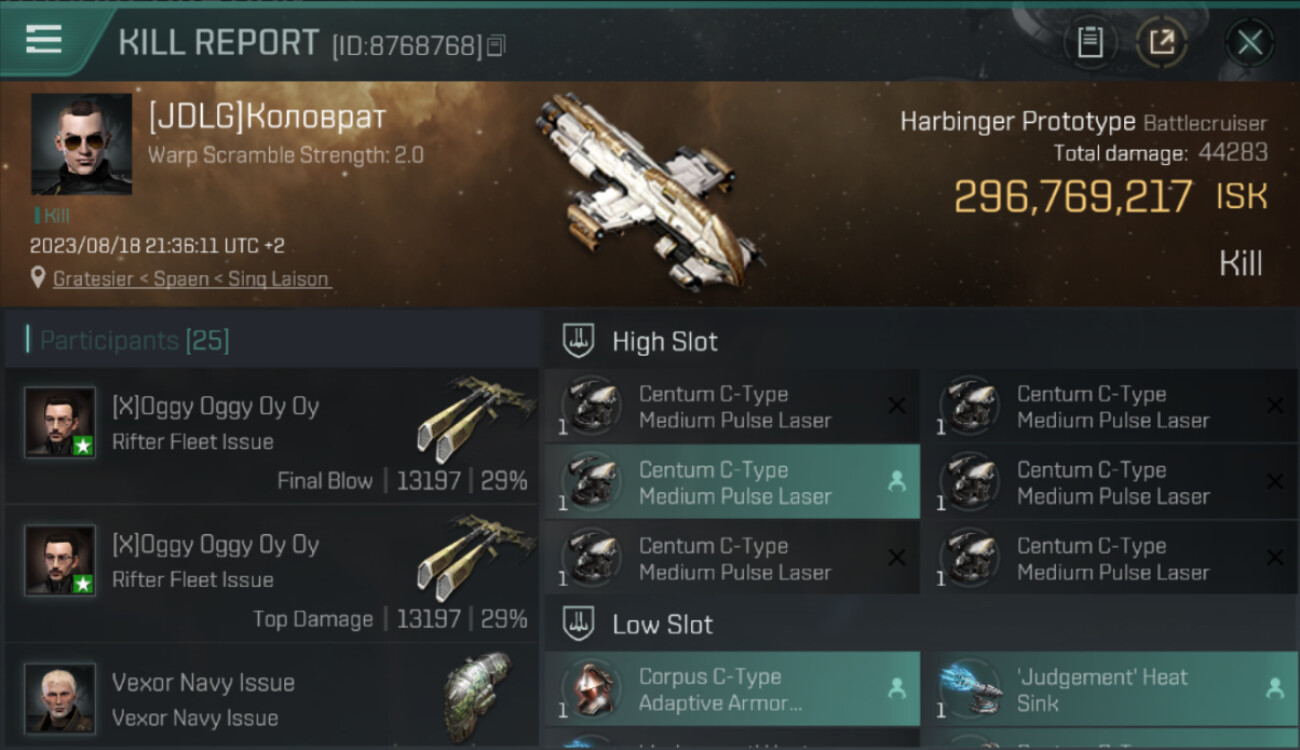Screen dimensions: 1300x750
Task: Copy the kill report ID
Action: [497, 45]
